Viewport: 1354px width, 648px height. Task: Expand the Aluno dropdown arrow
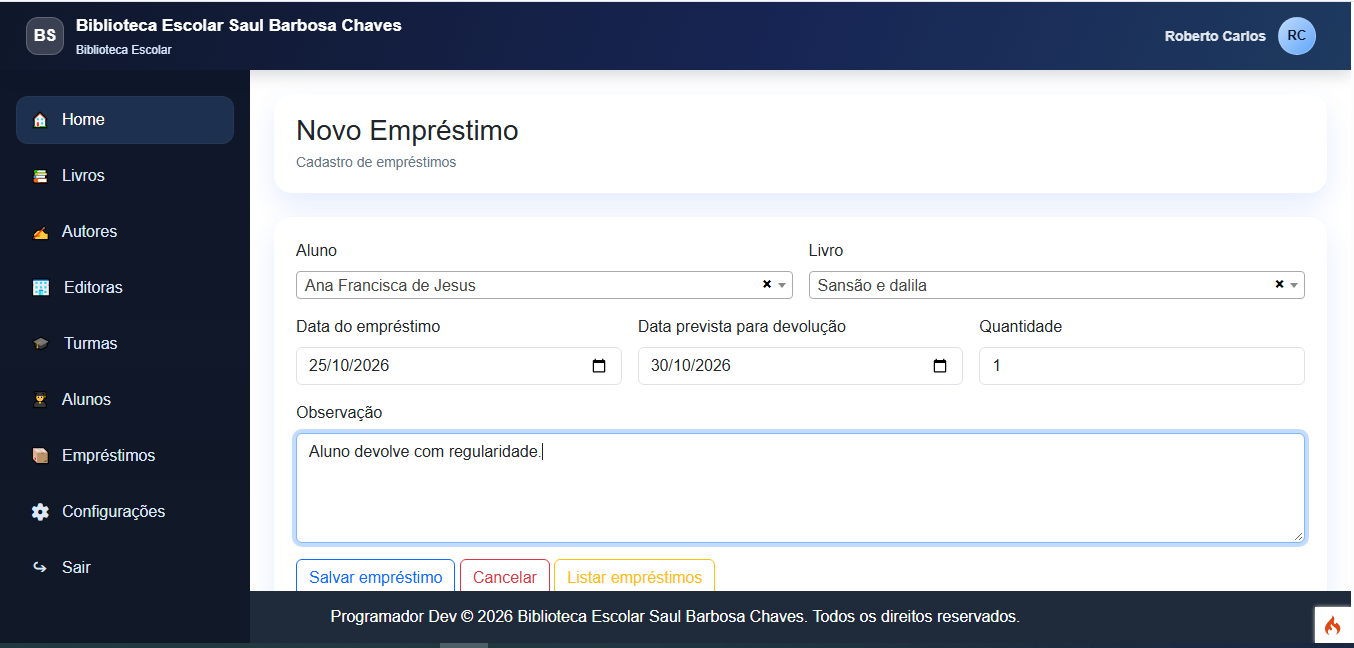(782, 286)
